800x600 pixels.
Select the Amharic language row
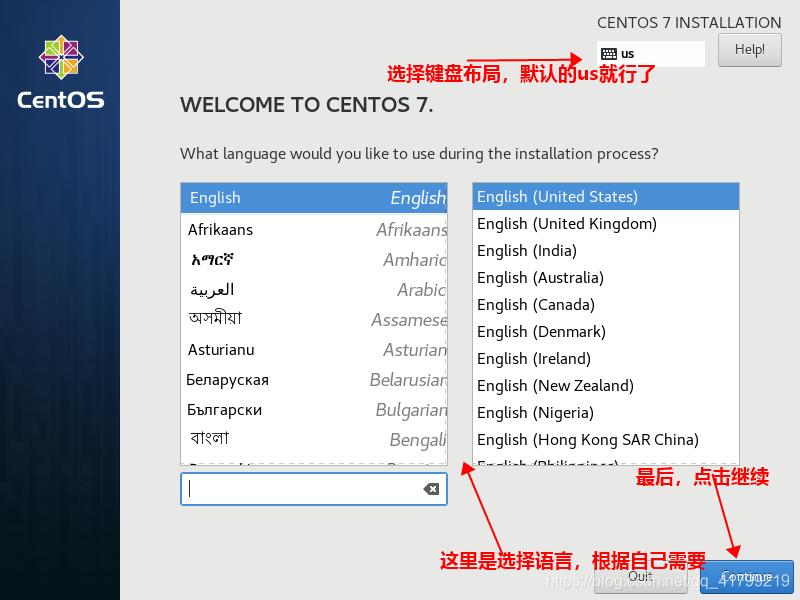pos(314,260)
